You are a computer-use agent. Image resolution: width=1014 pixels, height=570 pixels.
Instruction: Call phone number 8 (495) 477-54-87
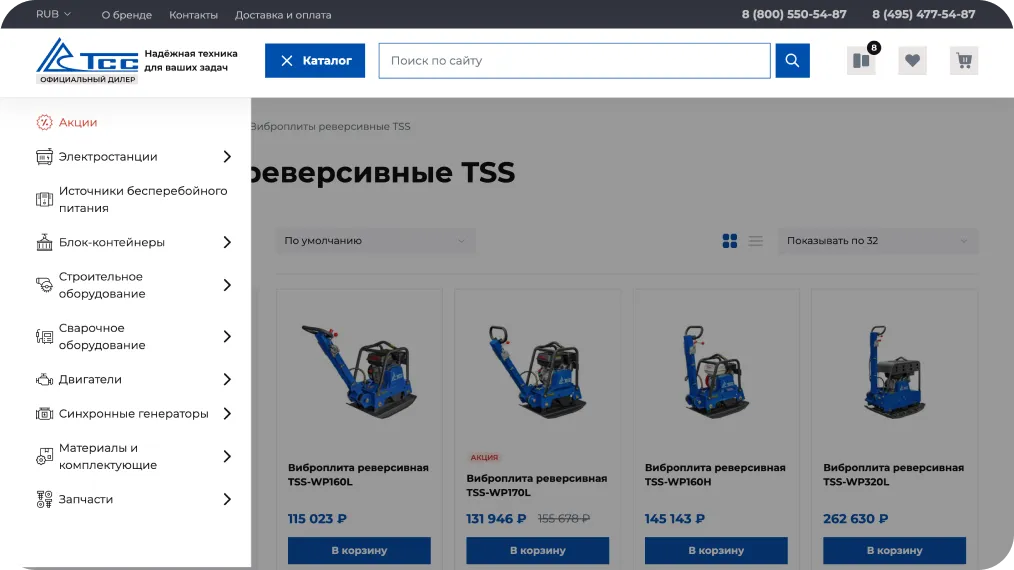pyautogui.click(x=923, y=14)
